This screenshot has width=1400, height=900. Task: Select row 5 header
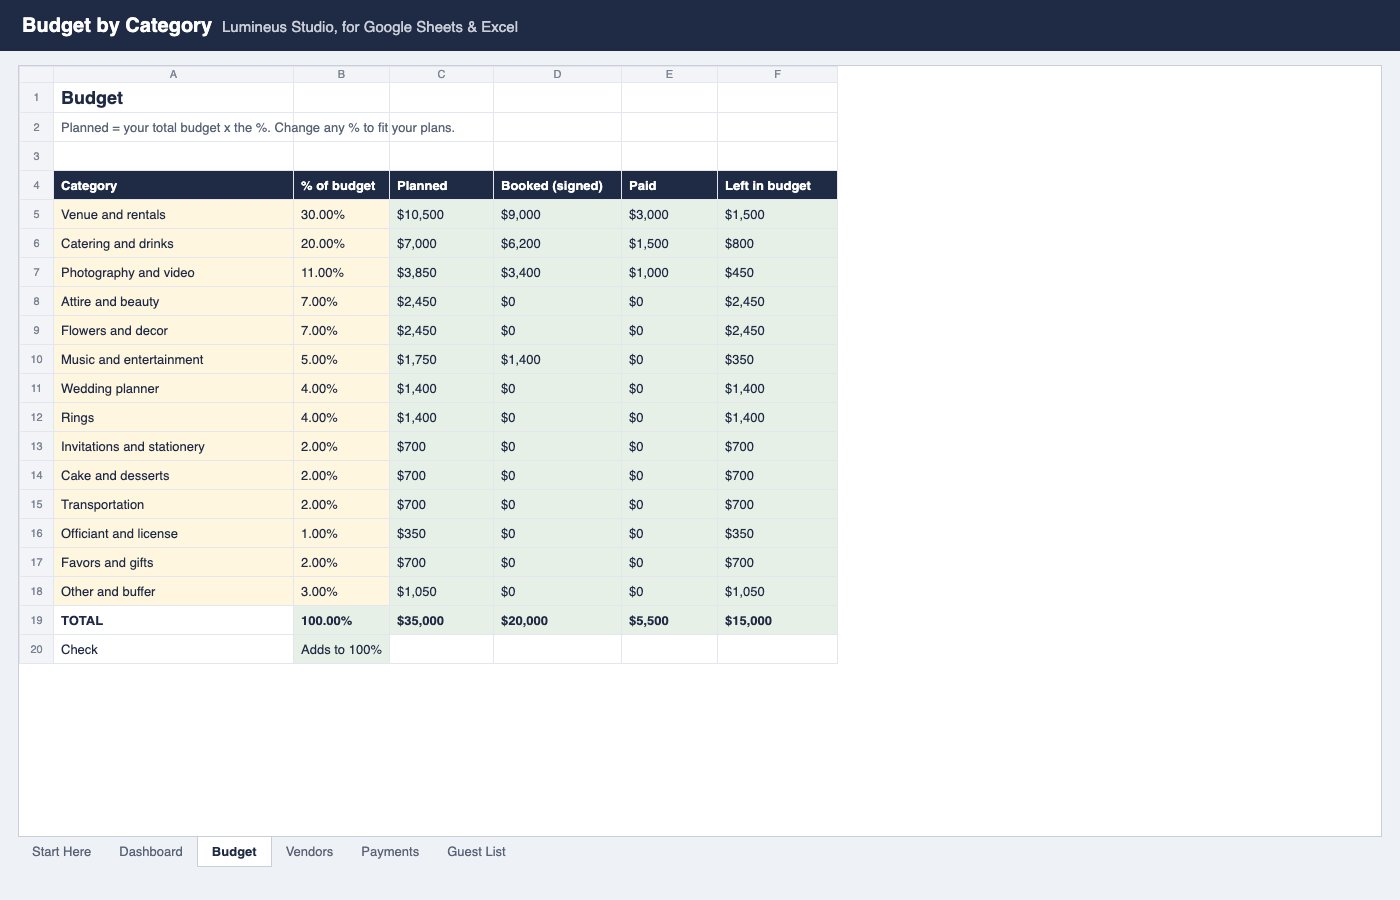click(x=36, y=215)
